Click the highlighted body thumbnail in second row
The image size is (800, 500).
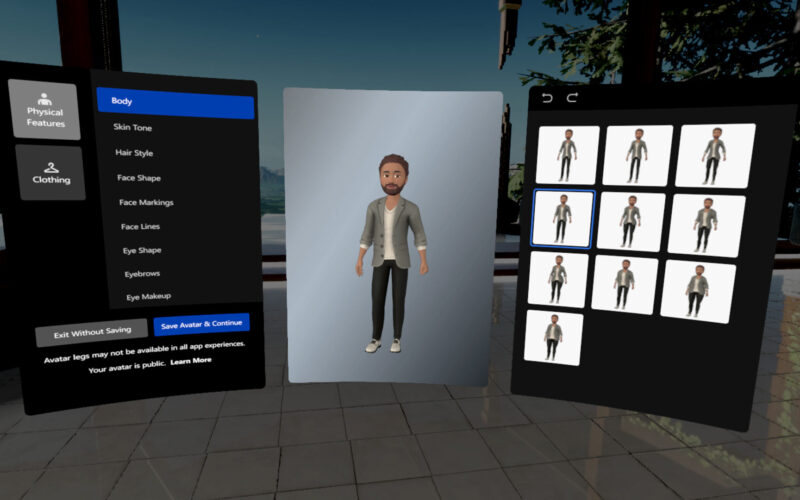563,218
